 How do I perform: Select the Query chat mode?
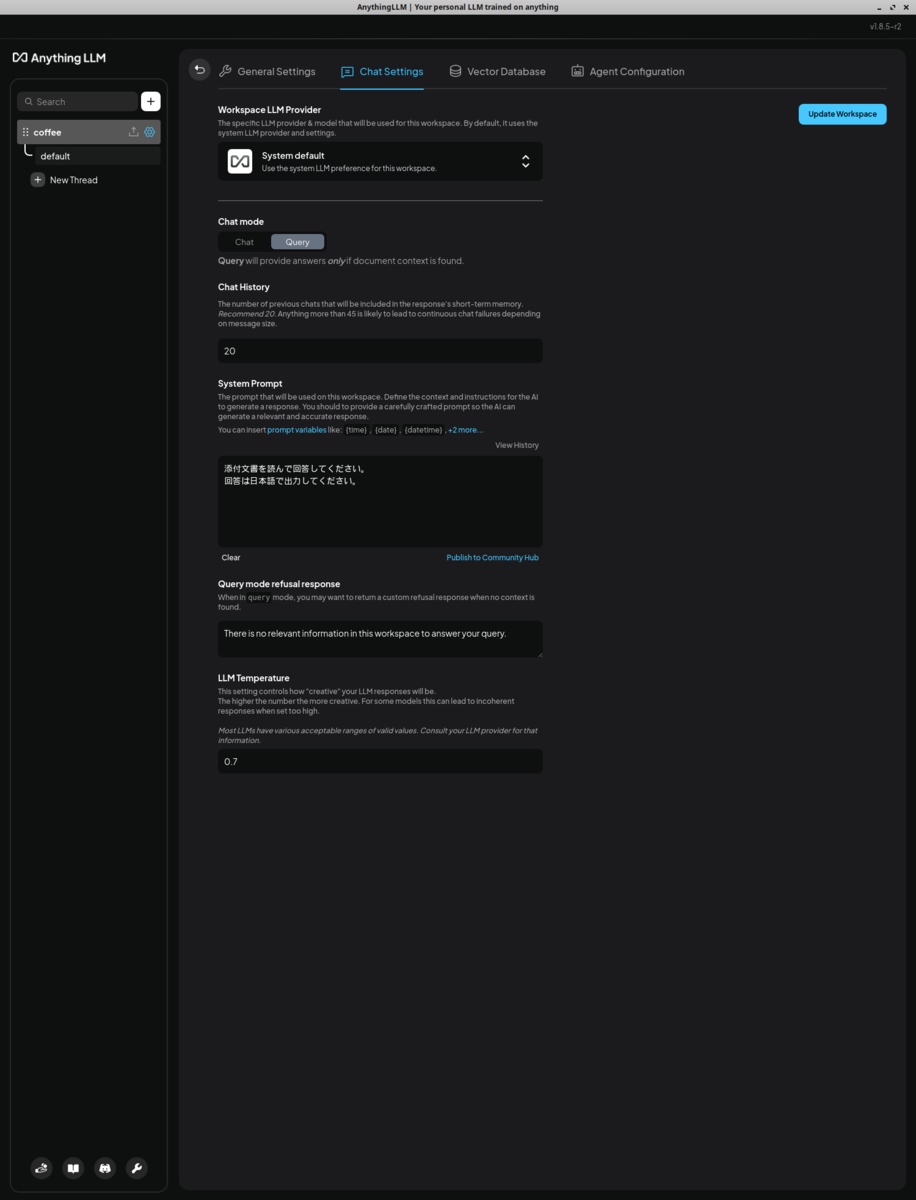297,241
